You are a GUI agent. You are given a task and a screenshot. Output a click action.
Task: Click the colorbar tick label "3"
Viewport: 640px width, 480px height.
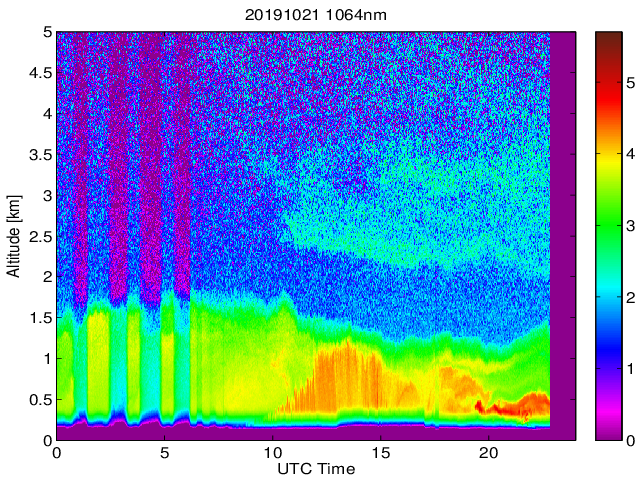pos(631,225)
